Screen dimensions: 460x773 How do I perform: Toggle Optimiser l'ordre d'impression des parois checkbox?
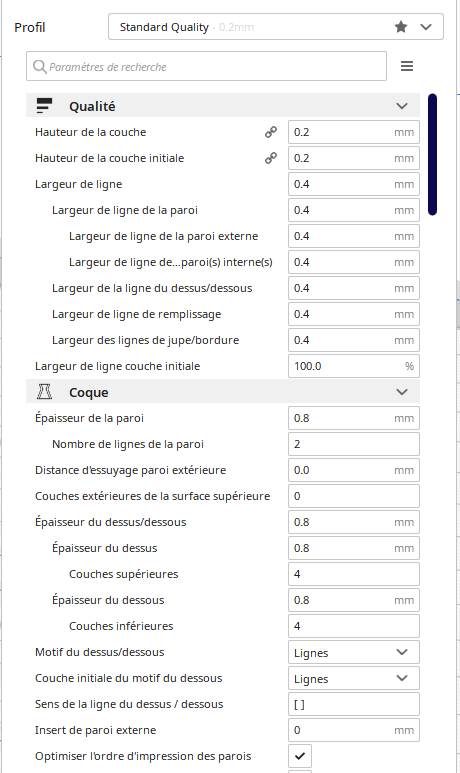[300, 756]
